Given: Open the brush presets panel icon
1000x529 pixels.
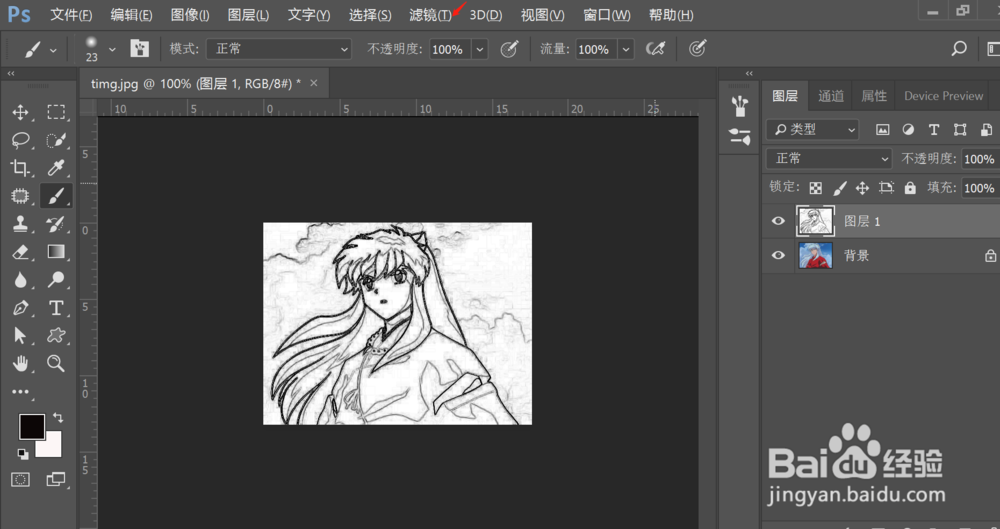Looking at the screenshot, I should coord(740,106).
